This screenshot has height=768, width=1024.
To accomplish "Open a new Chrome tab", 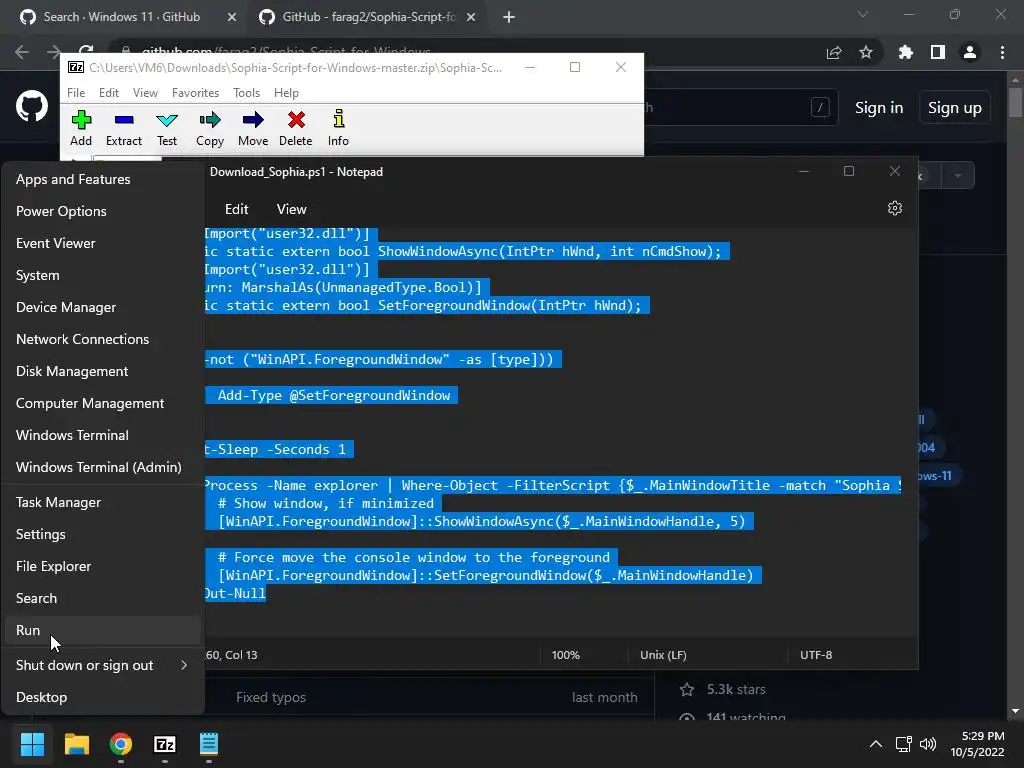I will point(509,17).
